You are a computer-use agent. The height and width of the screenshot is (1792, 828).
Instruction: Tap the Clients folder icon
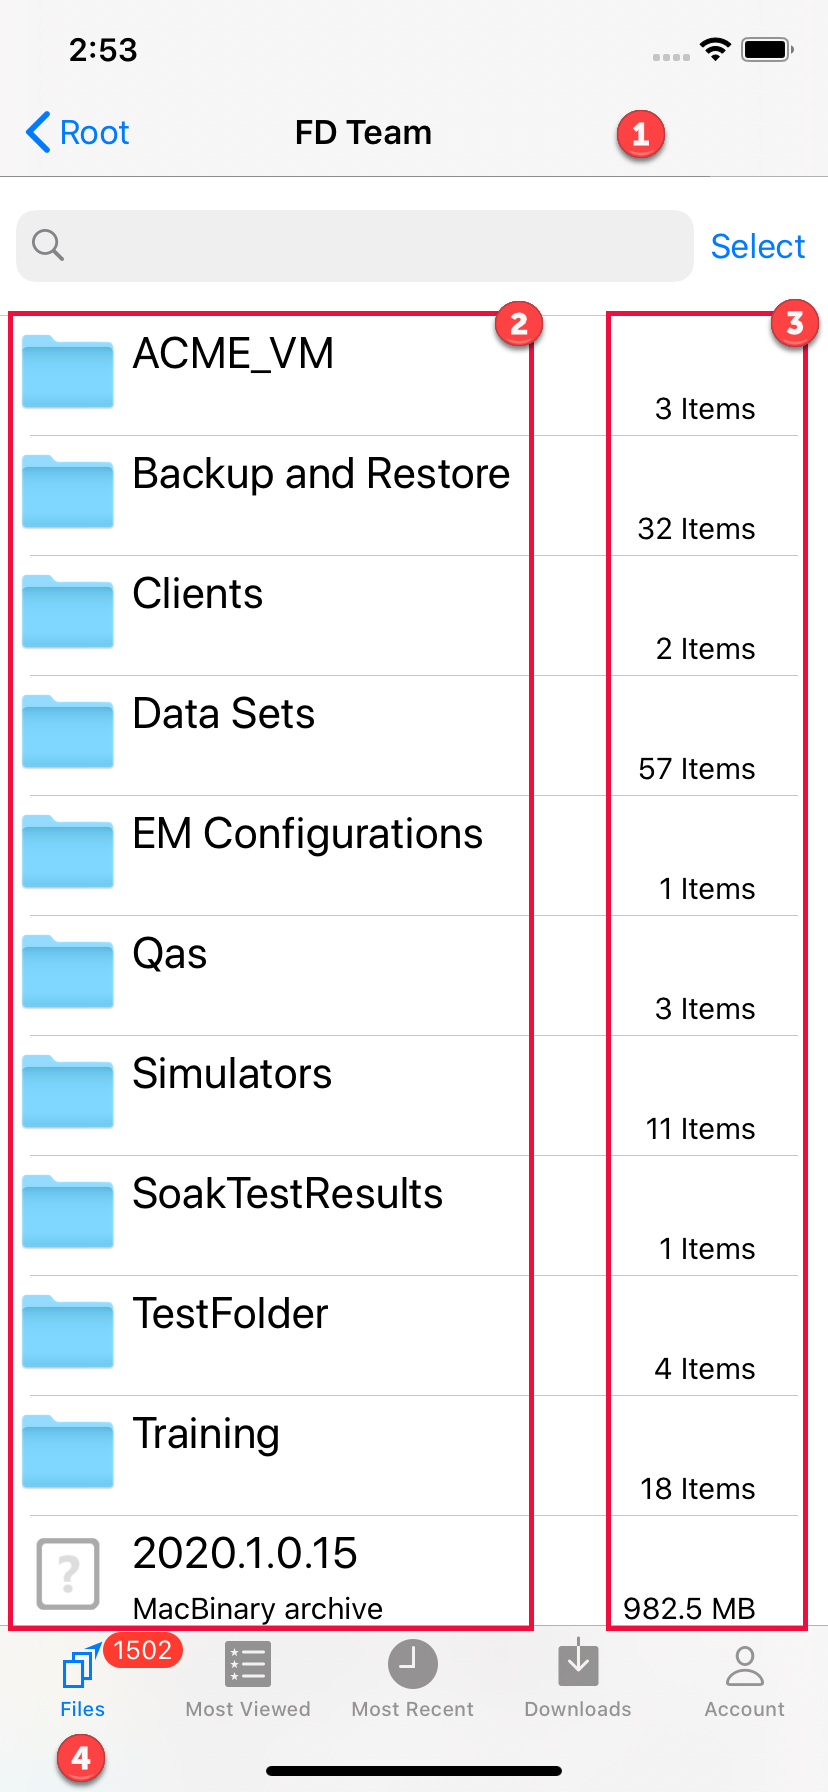point(67,612)
